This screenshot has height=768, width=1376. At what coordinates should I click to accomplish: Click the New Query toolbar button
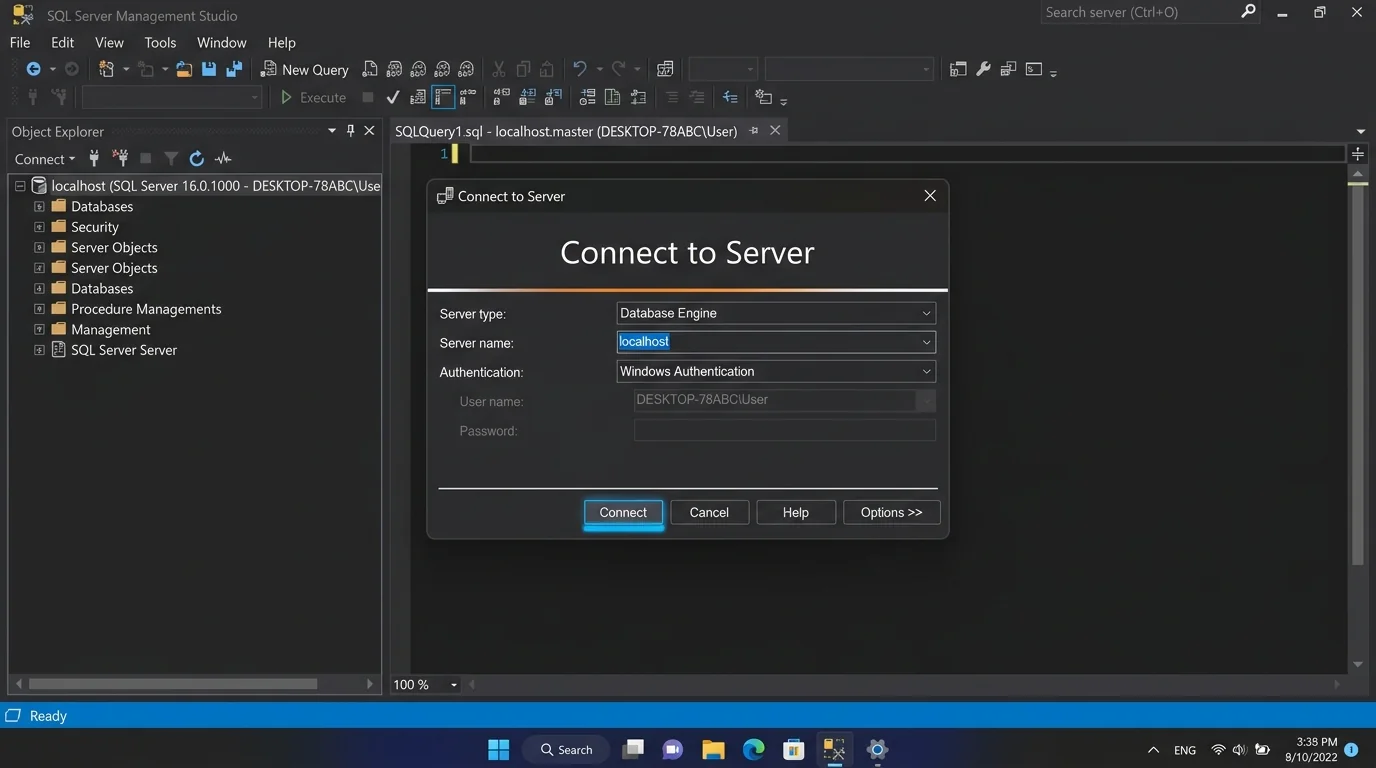(304, 69)
